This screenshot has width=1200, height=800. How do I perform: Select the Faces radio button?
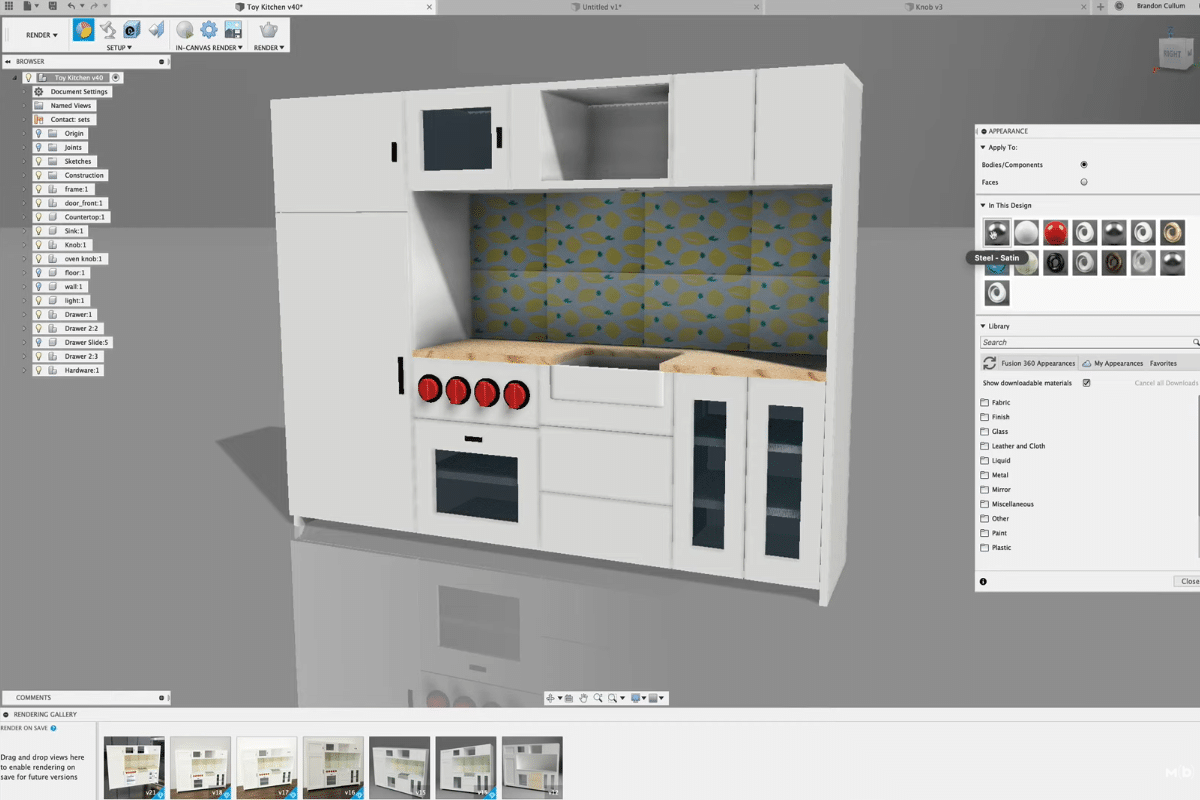point(1084,182)
